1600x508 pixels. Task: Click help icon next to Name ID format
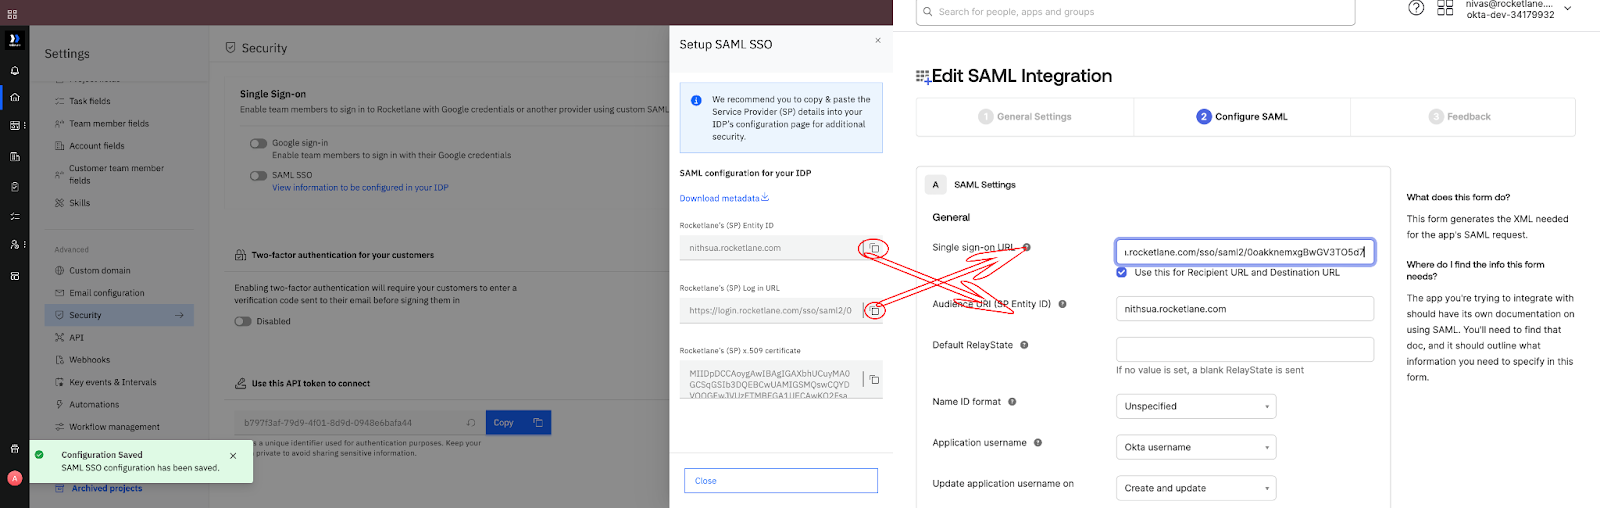(x=1012, y=402)
